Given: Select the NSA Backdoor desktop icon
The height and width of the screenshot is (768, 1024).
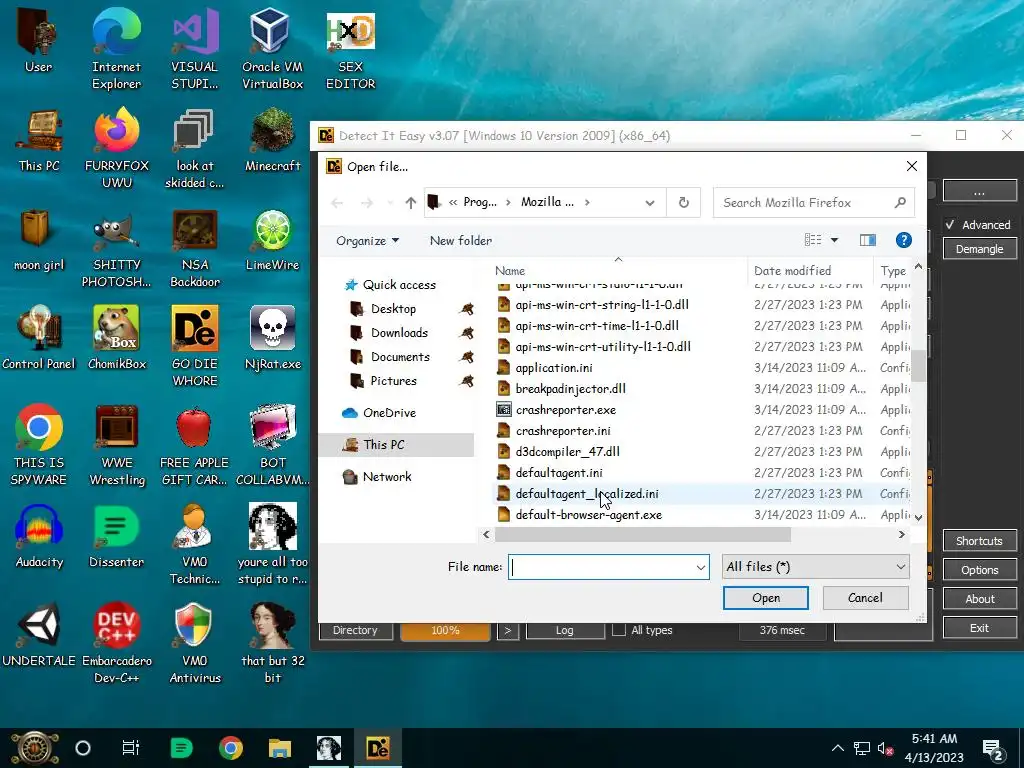Looking at the screenshot, I should [x=195, y=248].
